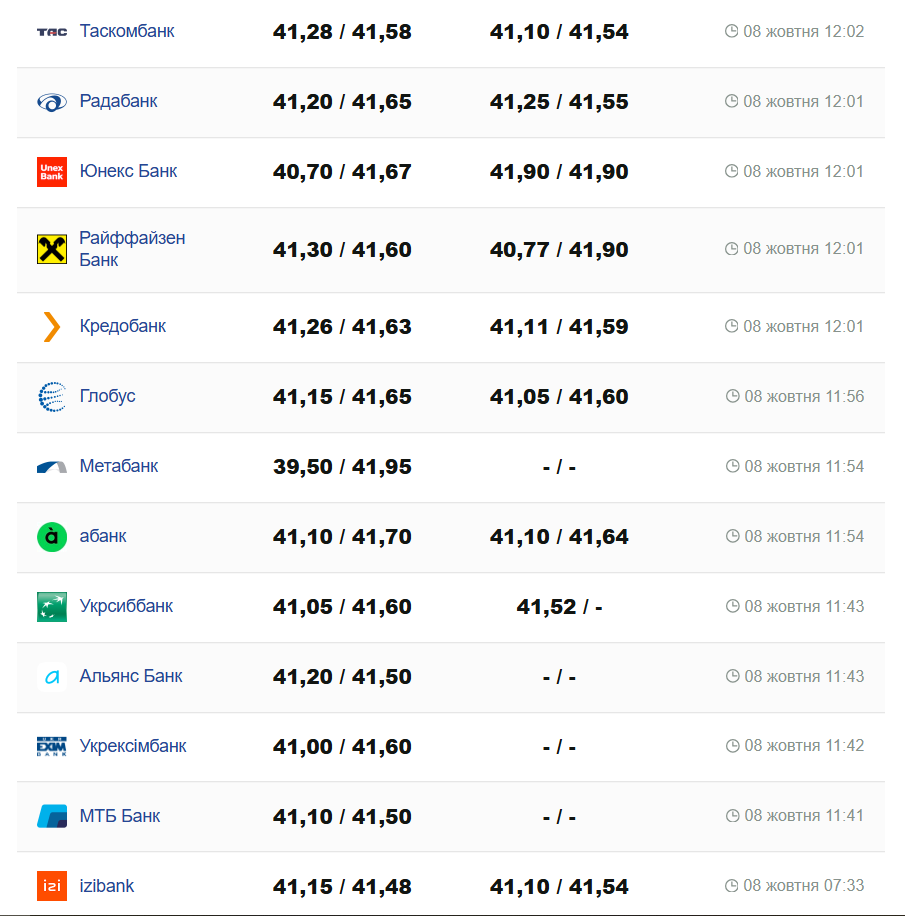The width and height of the screenshot is (905, 916).
Task: Click the orange Кредобанк chevron logo
Action: [52, 327]
